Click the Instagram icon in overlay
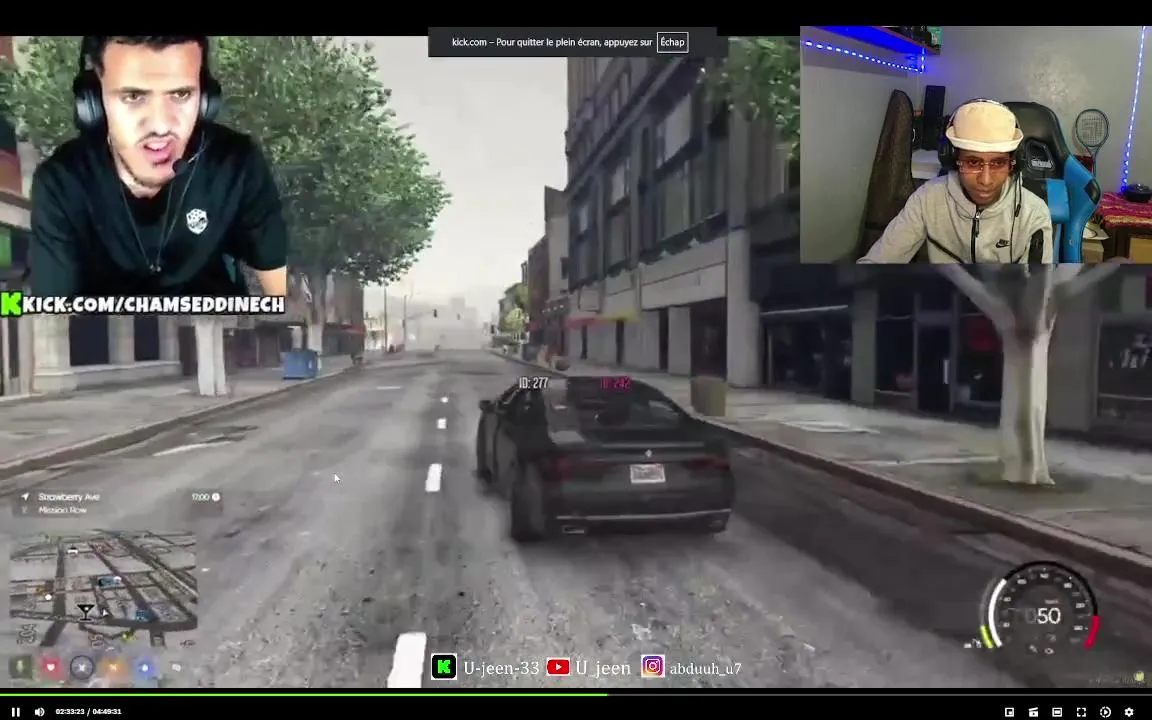The height and width of the screenshot is (720, 1152). [x=652, y=666]
